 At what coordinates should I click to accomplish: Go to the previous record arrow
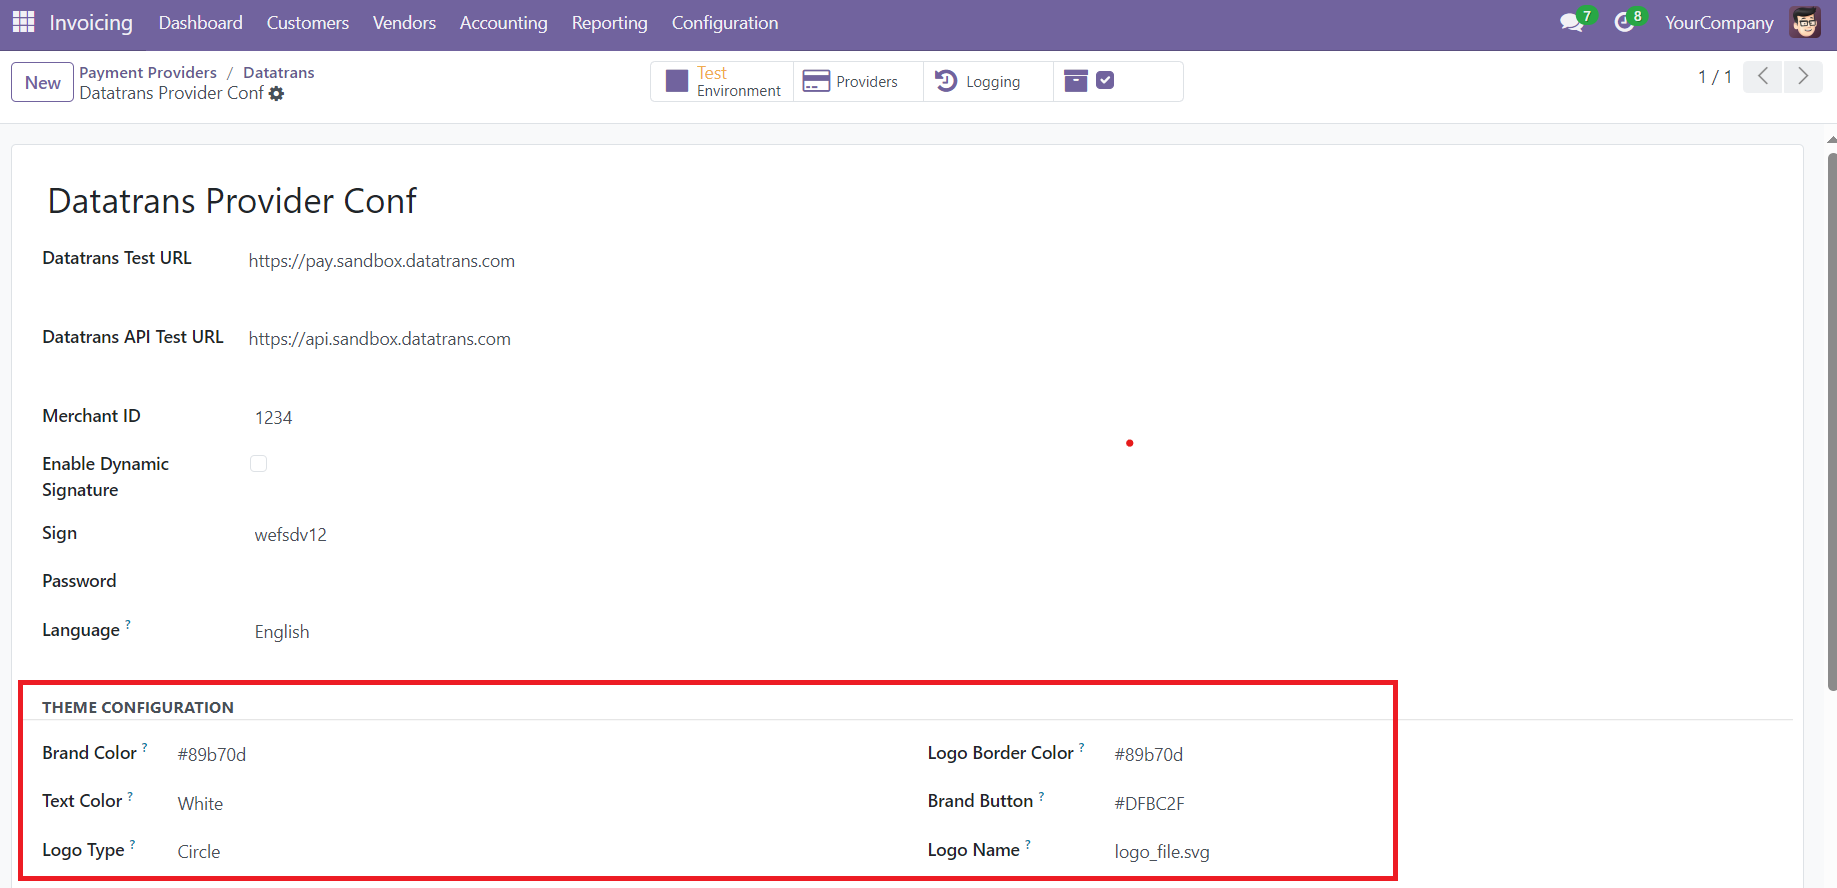pos(1762,77)
